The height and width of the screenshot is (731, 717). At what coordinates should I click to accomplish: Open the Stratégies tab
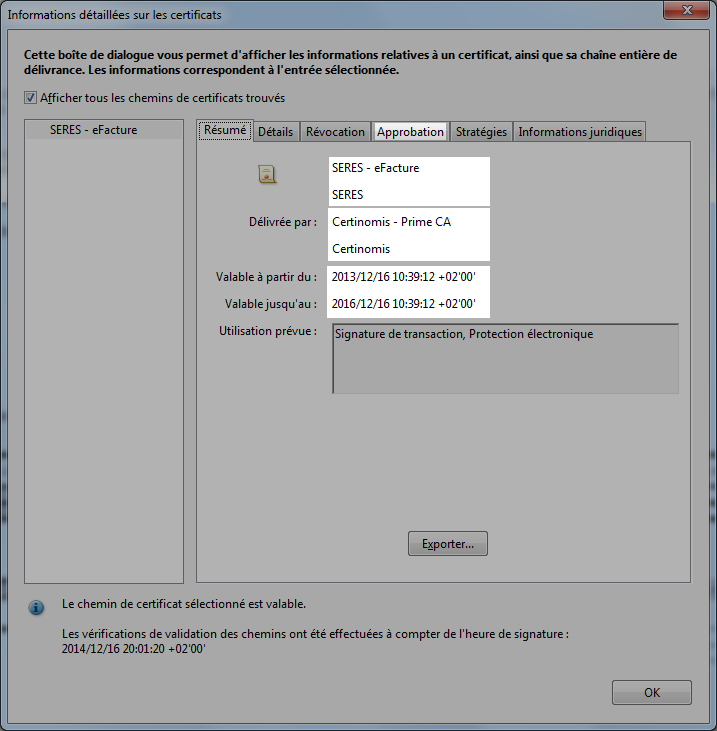pos(481,132)
